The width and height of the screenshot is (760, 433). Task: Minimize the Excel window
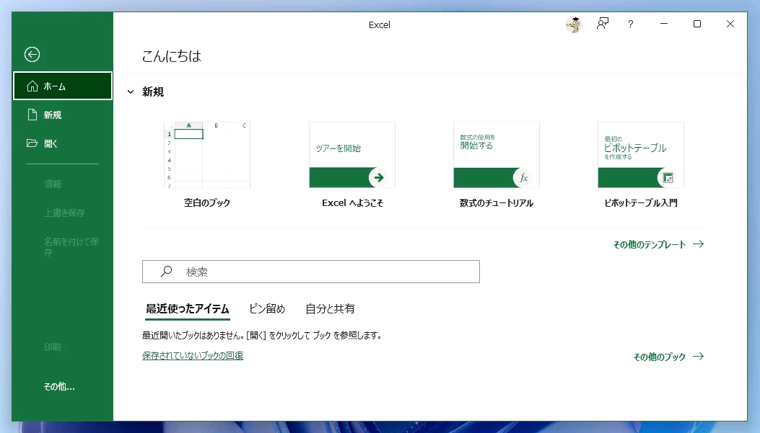tap(664, 24)
